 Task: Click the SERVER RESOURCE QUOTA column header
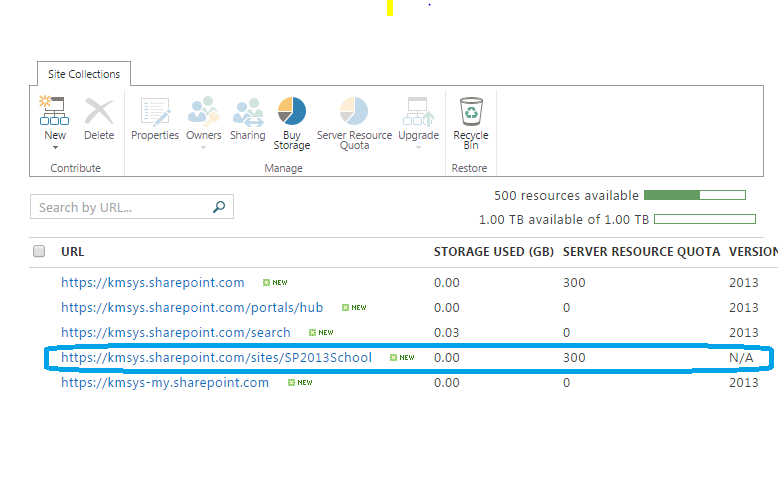[x=641, y=252]
